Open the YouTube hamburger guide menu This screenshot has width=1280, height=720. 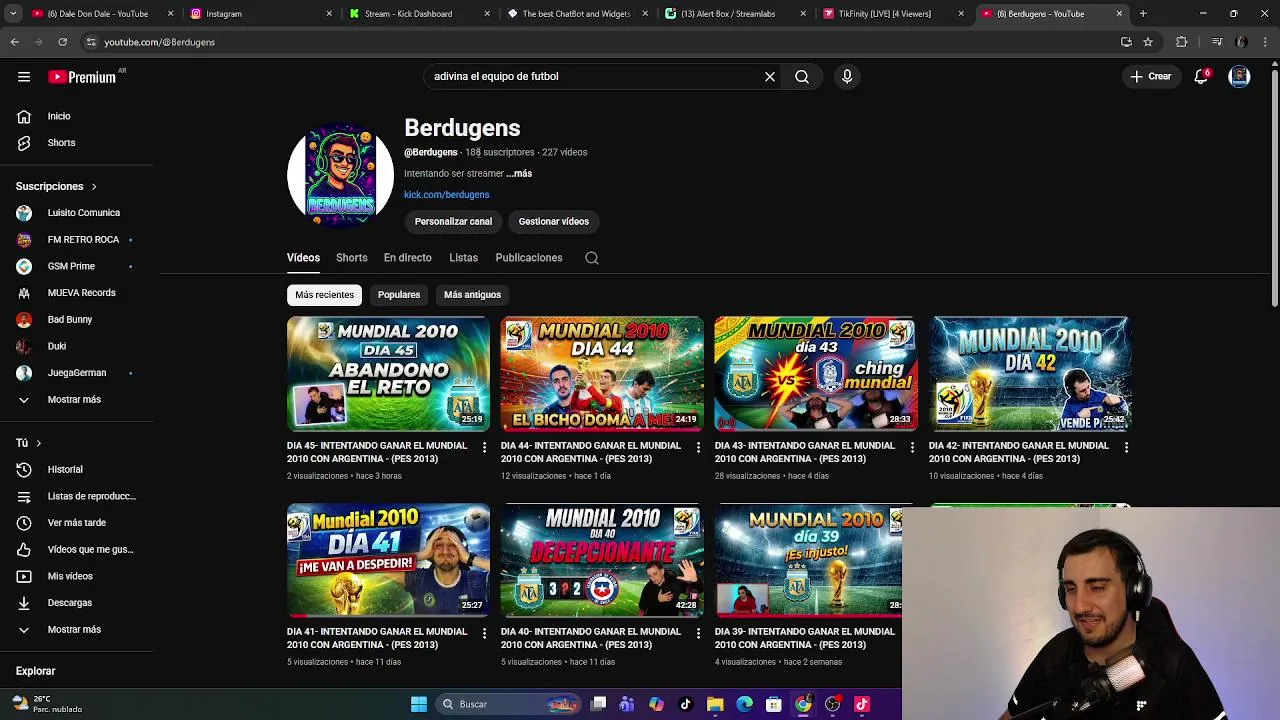coord(23,77)
